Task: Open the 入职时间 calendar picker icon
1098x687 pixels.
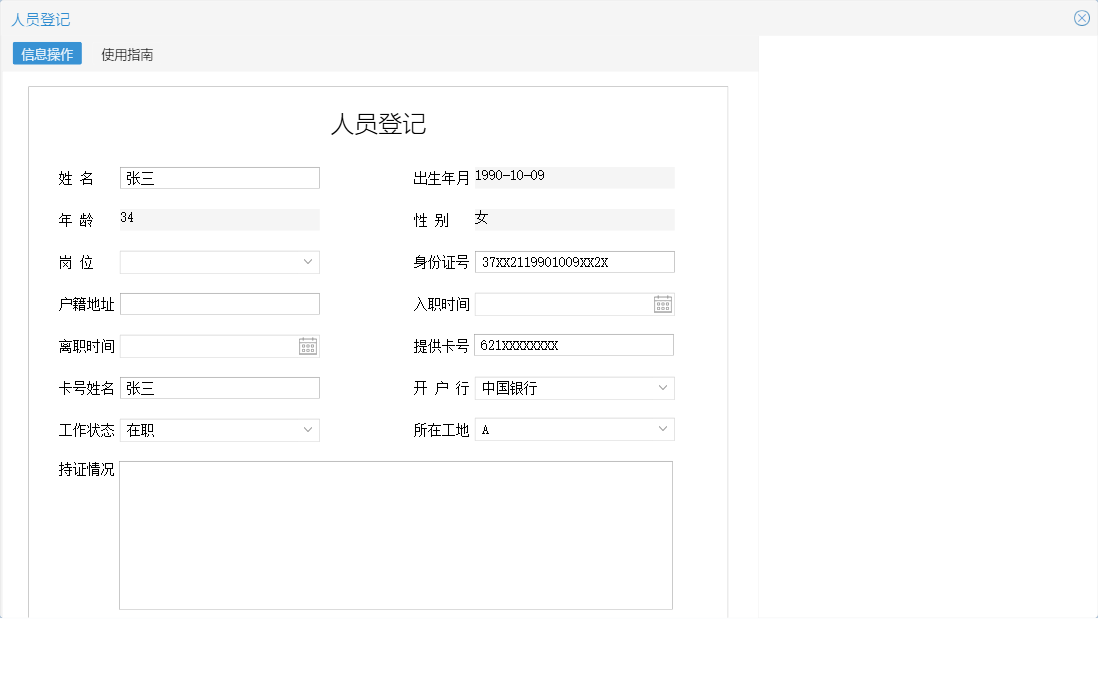Action: [x=663, y=303]
